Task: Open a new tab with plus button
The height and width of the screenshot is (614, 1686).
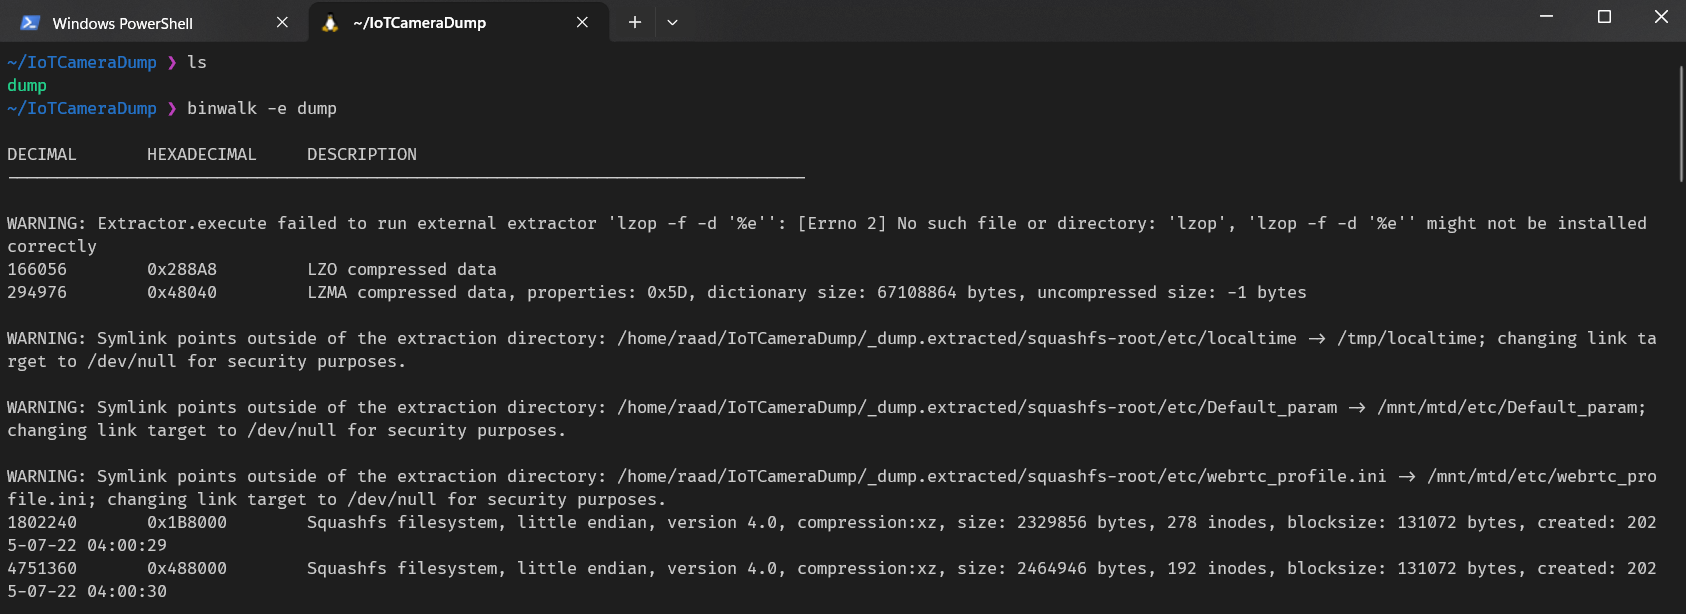Action: pyautogui.click(x=634, y=22)
